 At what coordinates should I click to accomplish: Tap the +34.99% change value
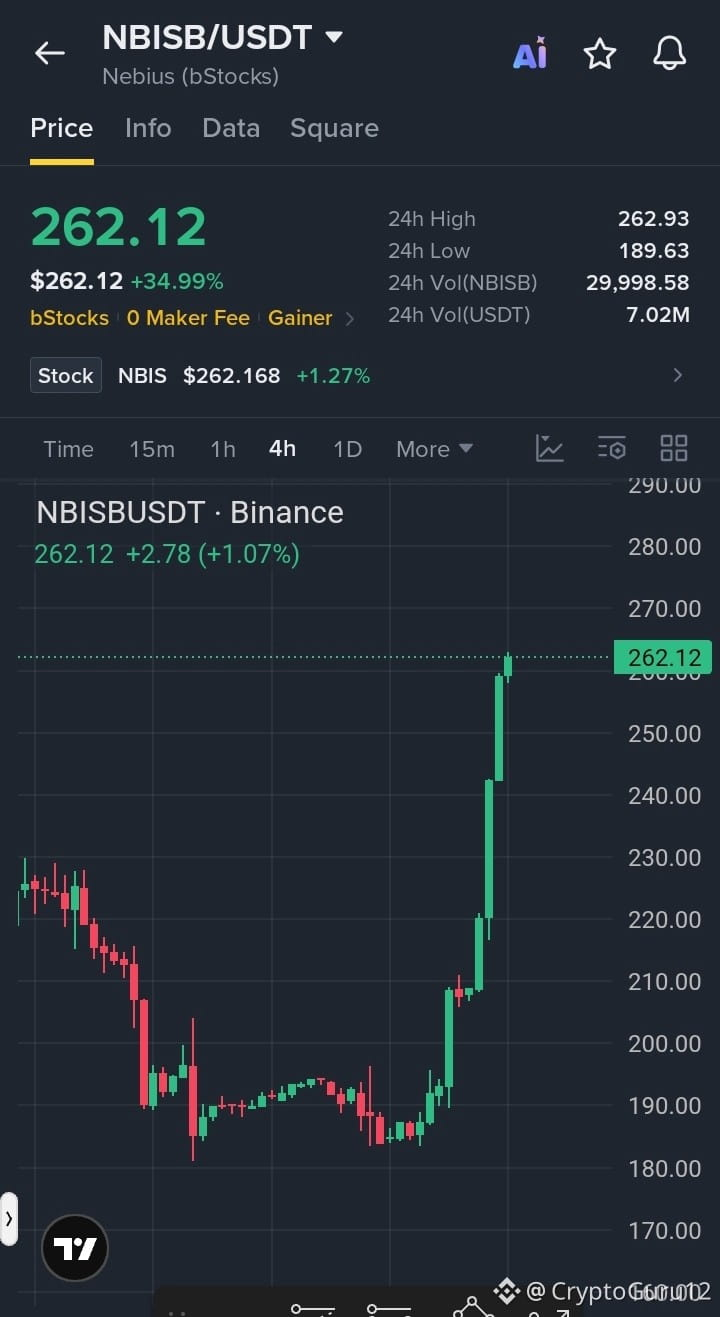(x=177, y=282)
